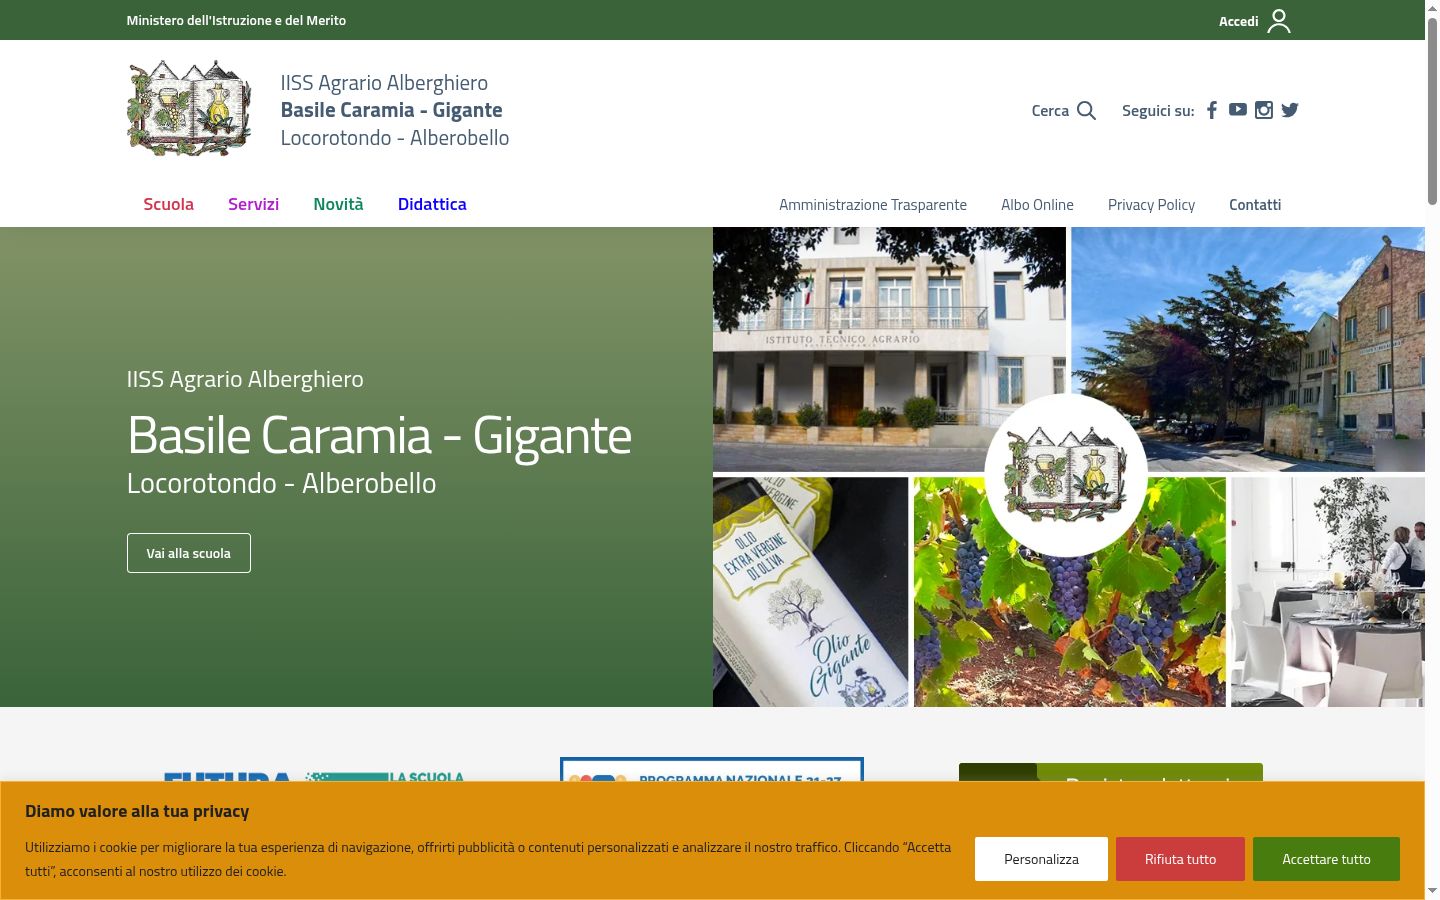Open the school's YouTube channel icon
The width and height of the screenshot is (1440, 900).
1238,109
